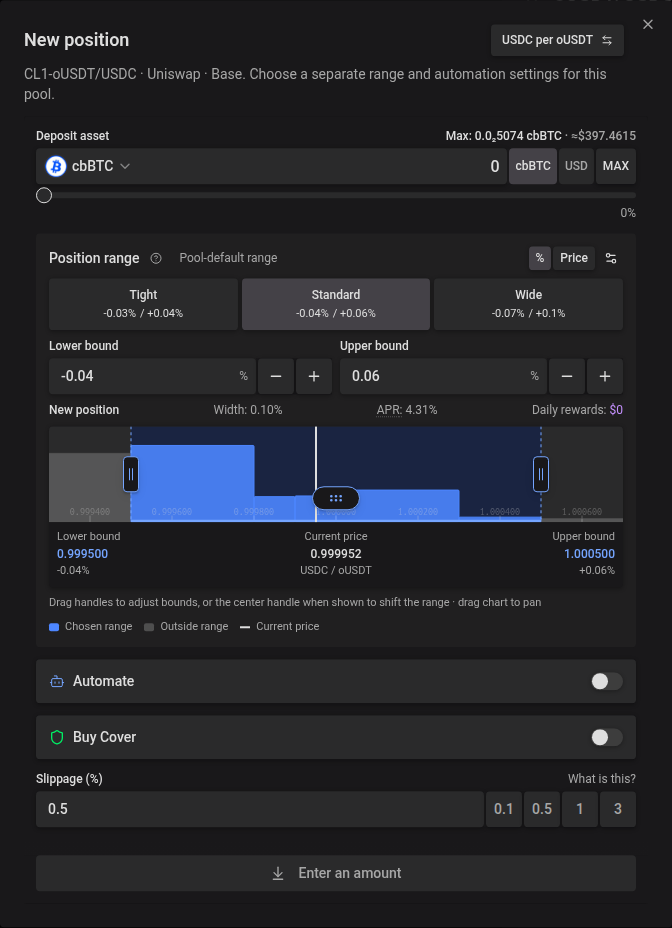Viewport: 672px width, 928px height.
Task: Click the lower bound price 0.999500
Action: click(x=82, y=554)
